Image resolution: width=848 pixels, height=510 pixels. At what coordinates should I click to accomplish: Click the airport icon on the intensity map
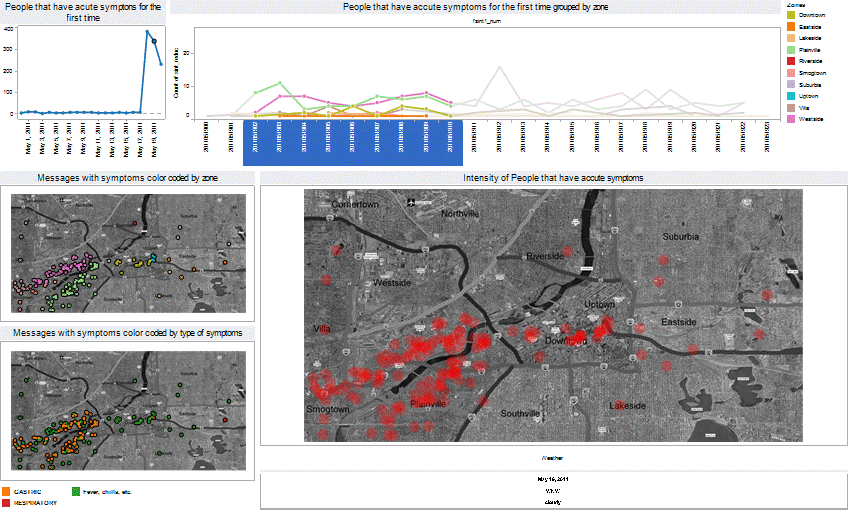411,203
